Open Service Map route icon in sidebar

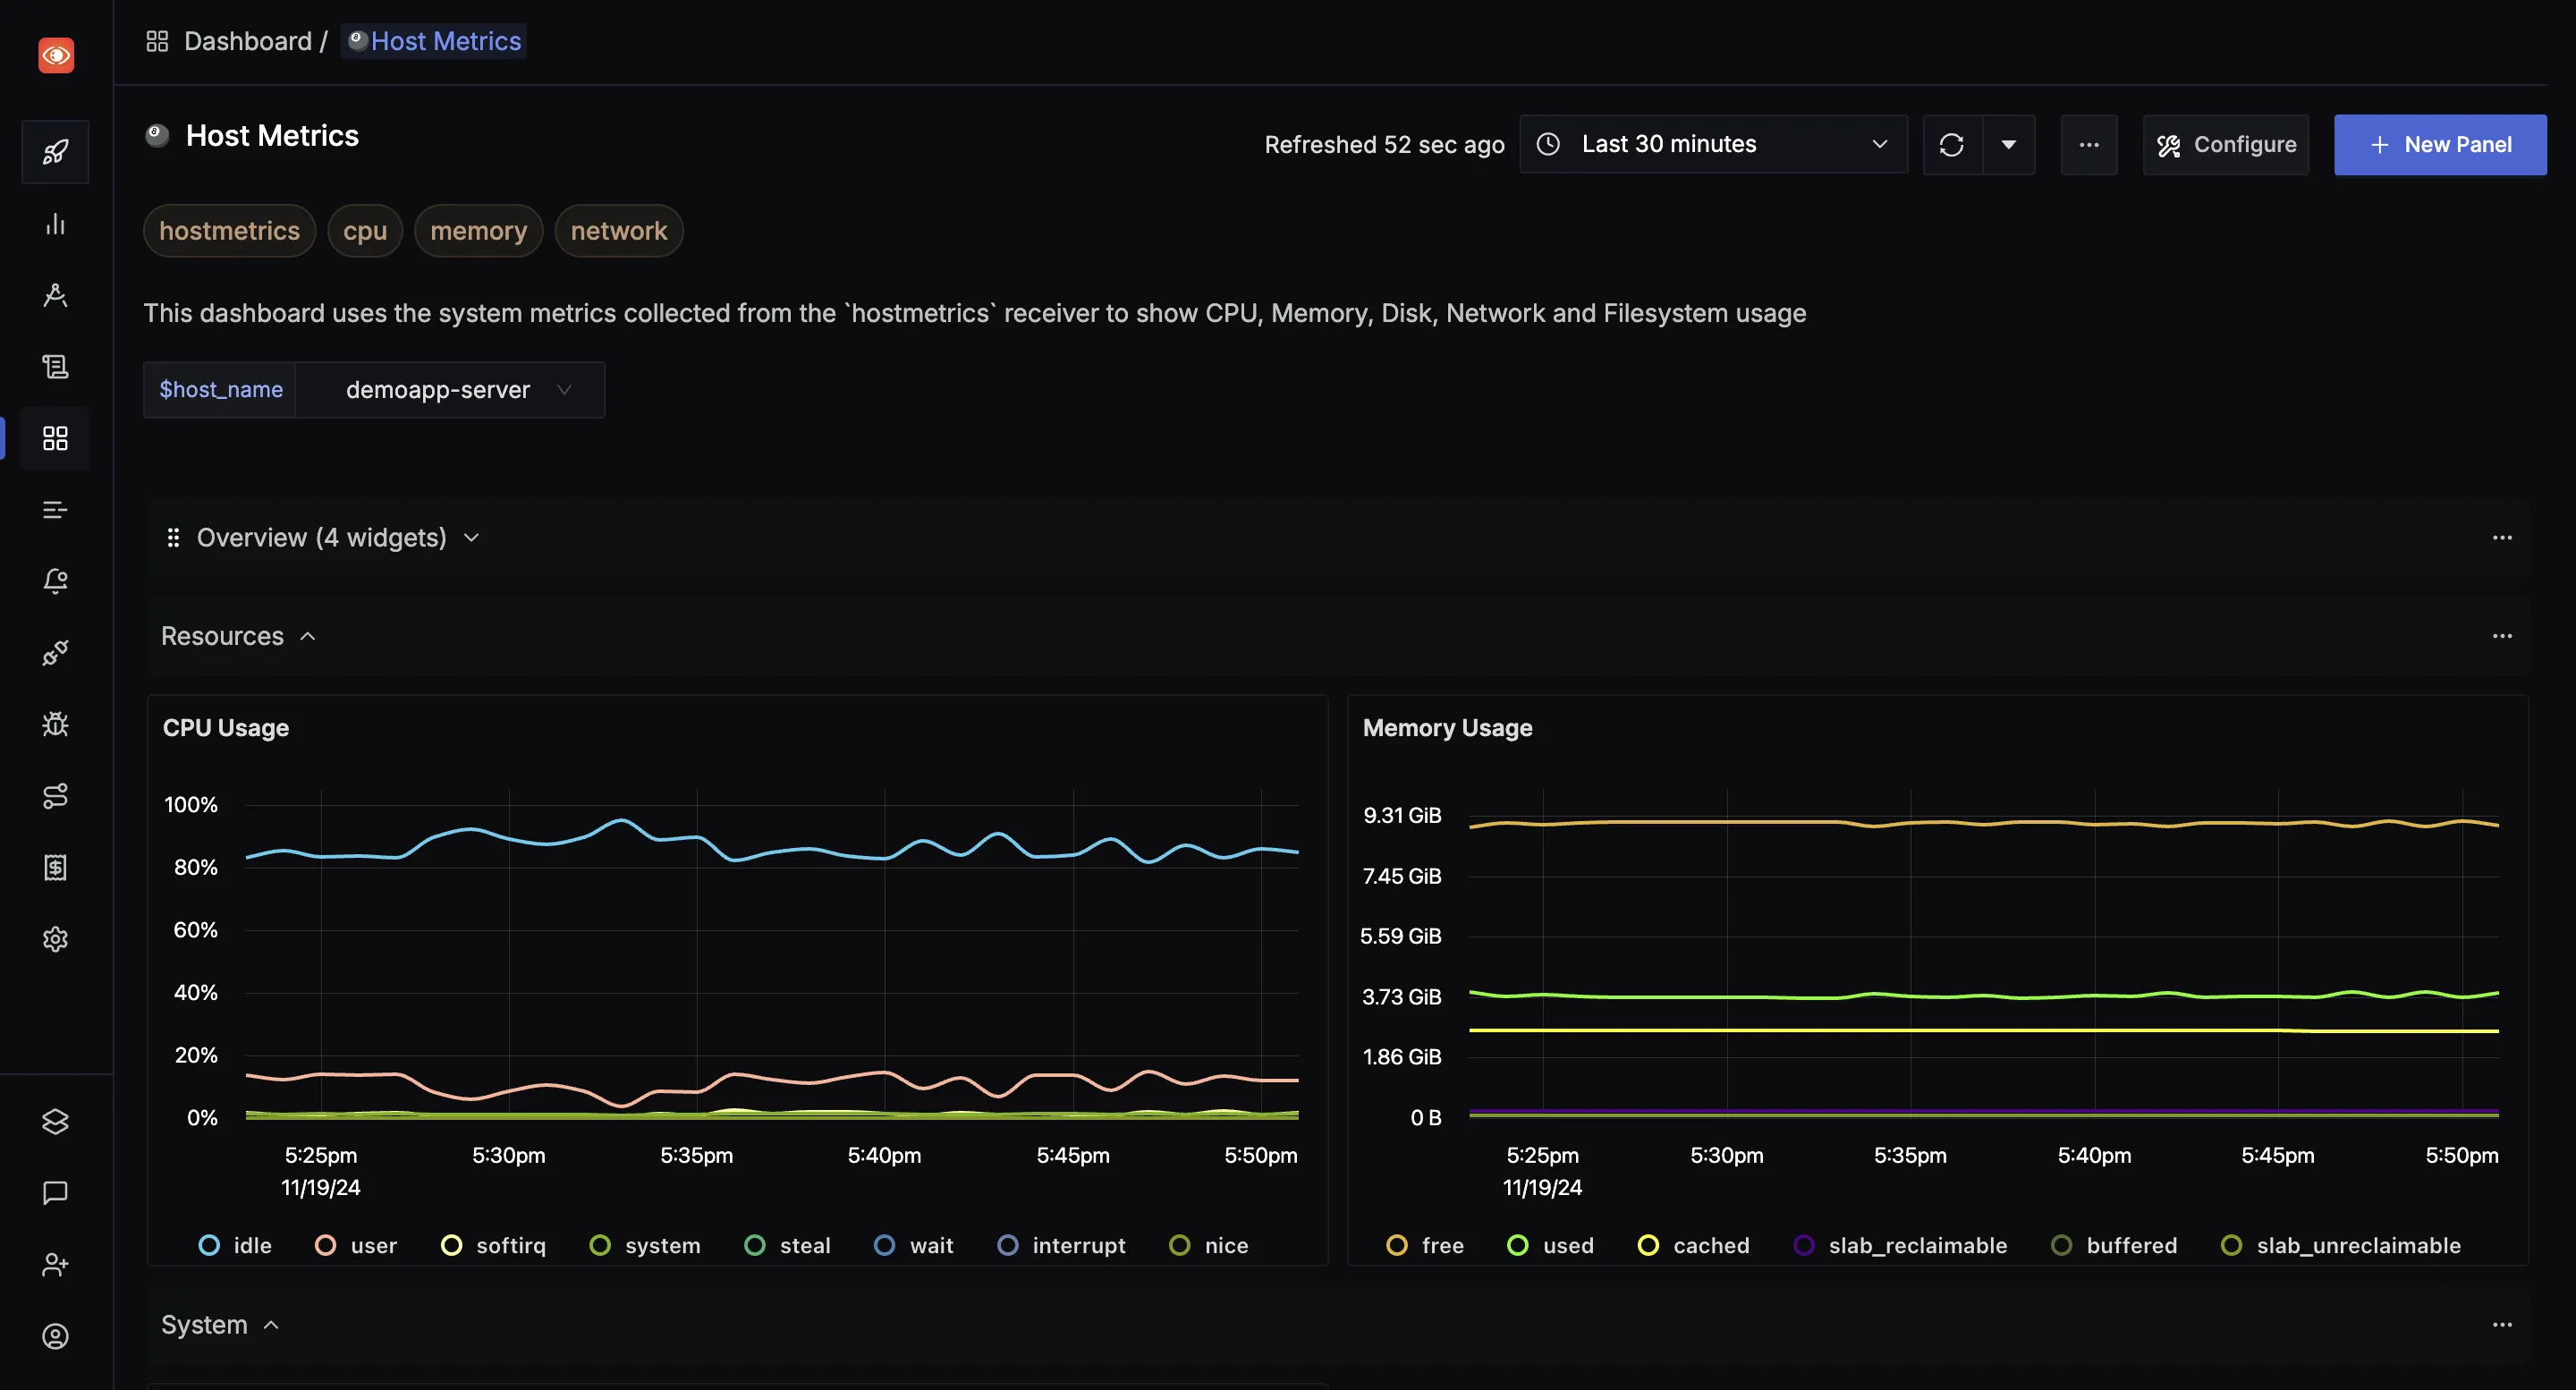[x=56, y=796]
